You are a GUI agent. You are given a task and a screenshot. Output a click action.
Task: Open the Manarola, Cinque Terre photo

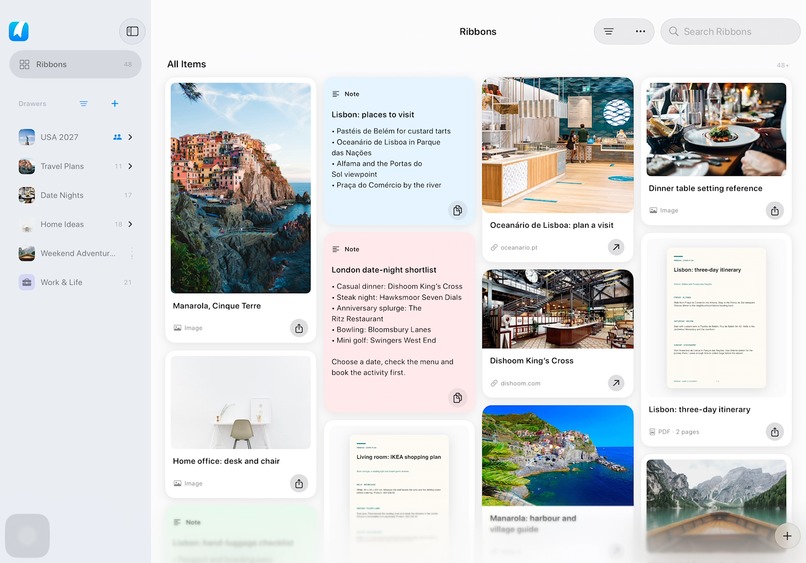coord(241,188)
